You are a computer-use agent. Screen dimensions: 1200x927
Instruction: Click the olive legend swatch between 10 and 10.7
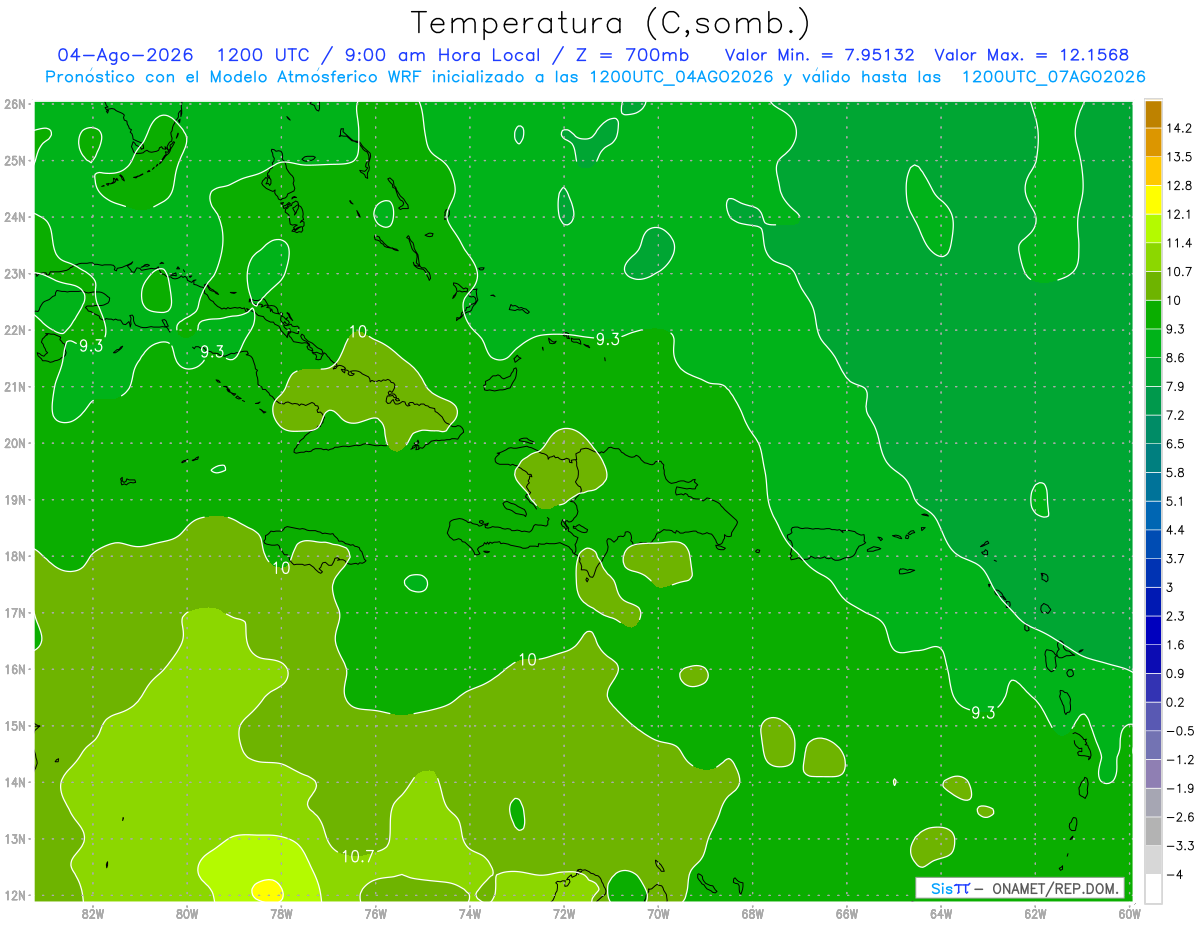click(x=1153, y=286)
